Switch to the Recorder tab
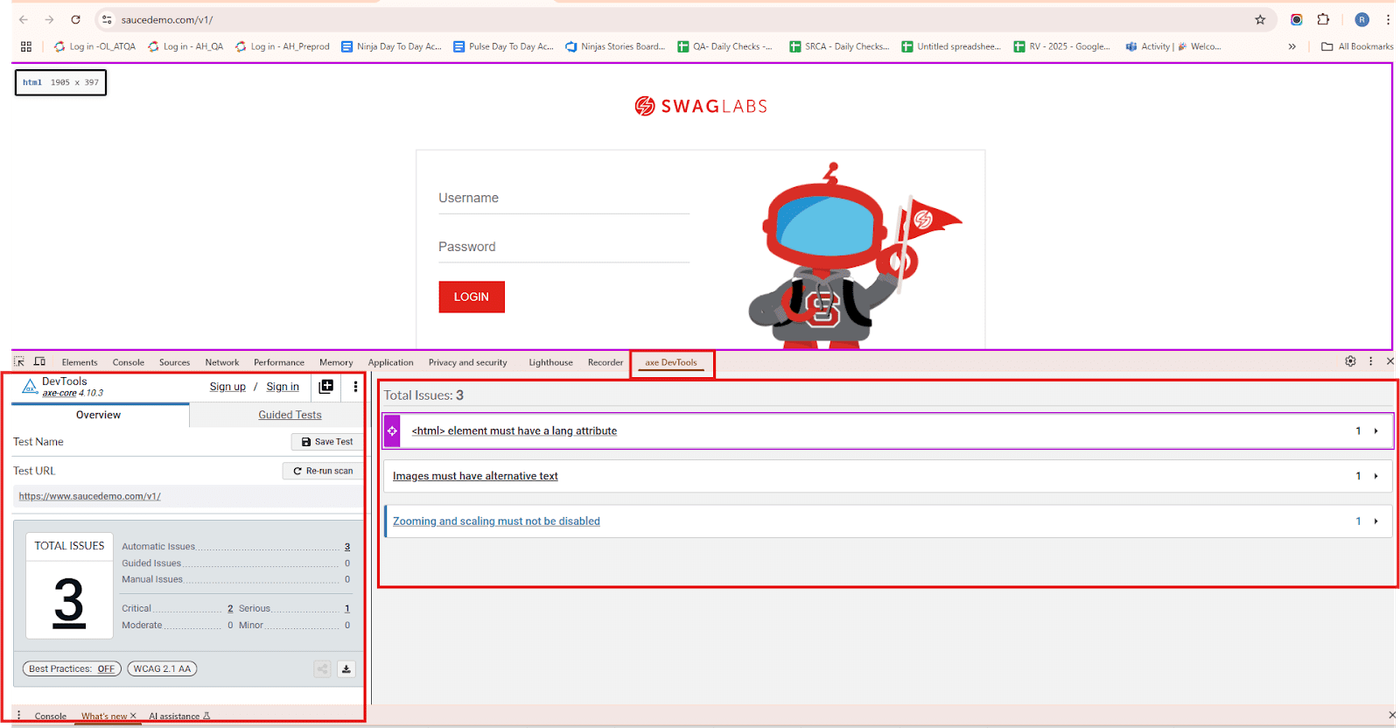Image resolution: width=1400 pixels, height=728 pixels. [x=606, y=362]
